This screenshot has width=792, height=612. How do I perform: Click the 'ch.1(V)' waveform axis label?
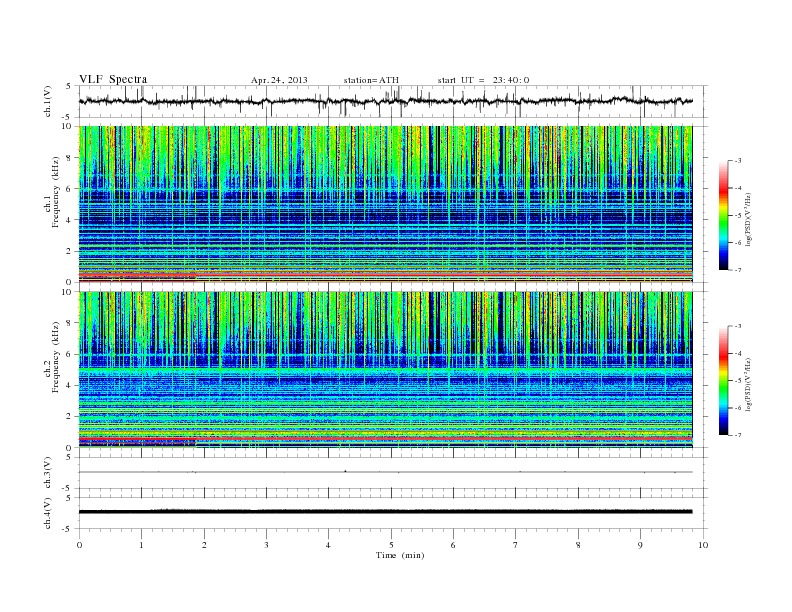47,101
